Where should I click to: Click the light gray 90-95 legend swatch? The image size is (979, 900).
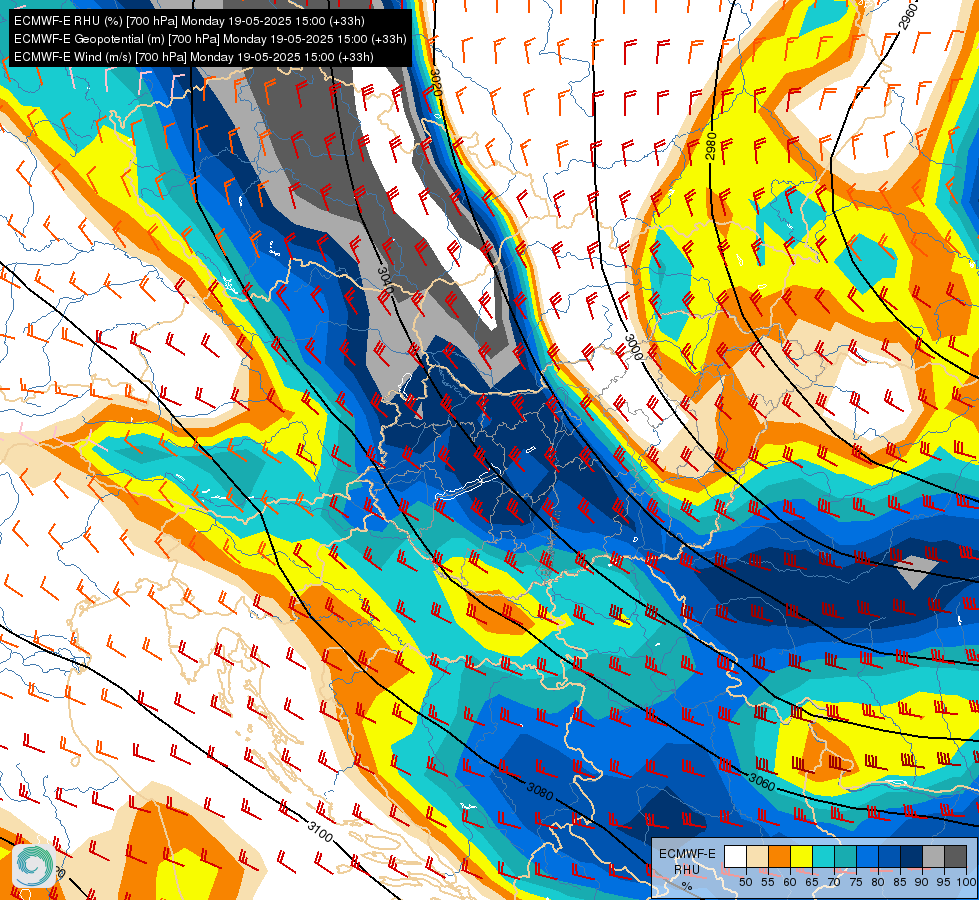click(933, 857)
